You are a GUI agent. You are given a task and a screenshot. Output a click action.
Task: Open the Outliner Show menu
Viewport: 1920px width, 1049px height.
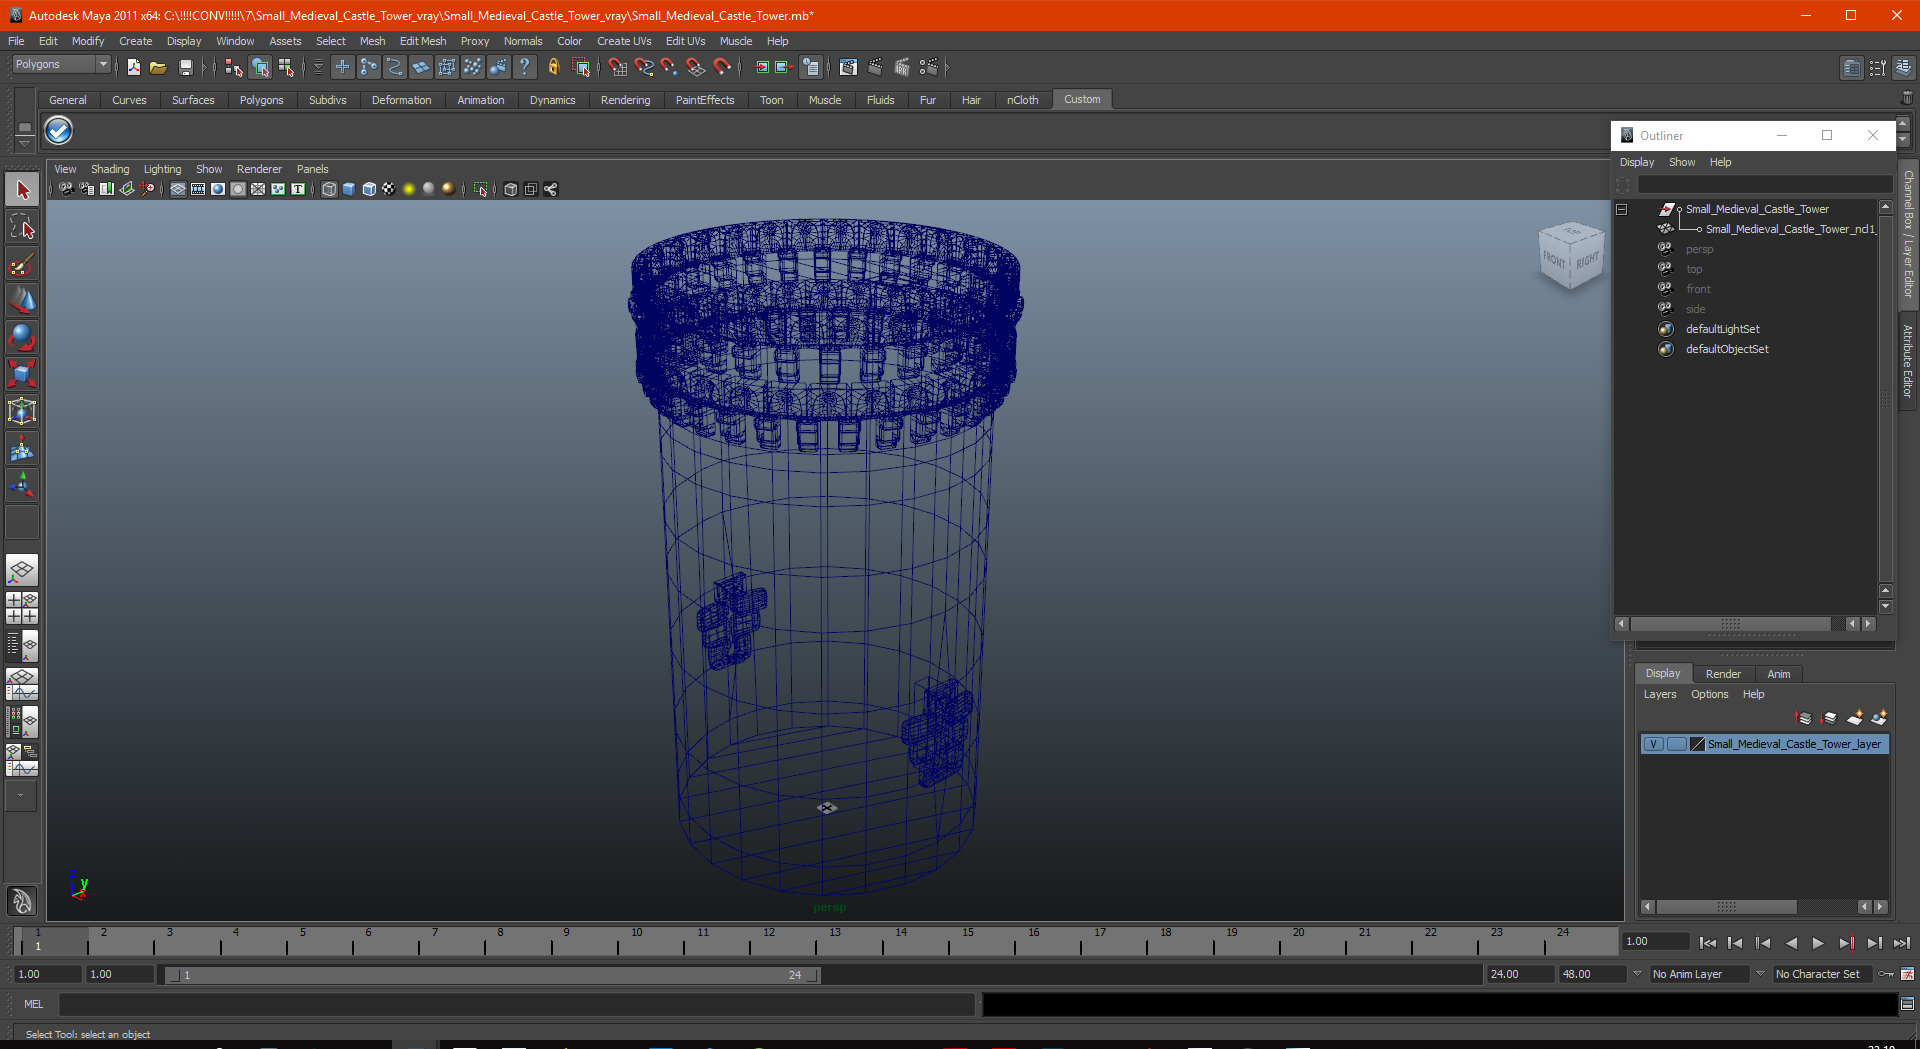tap(1682, 162)
